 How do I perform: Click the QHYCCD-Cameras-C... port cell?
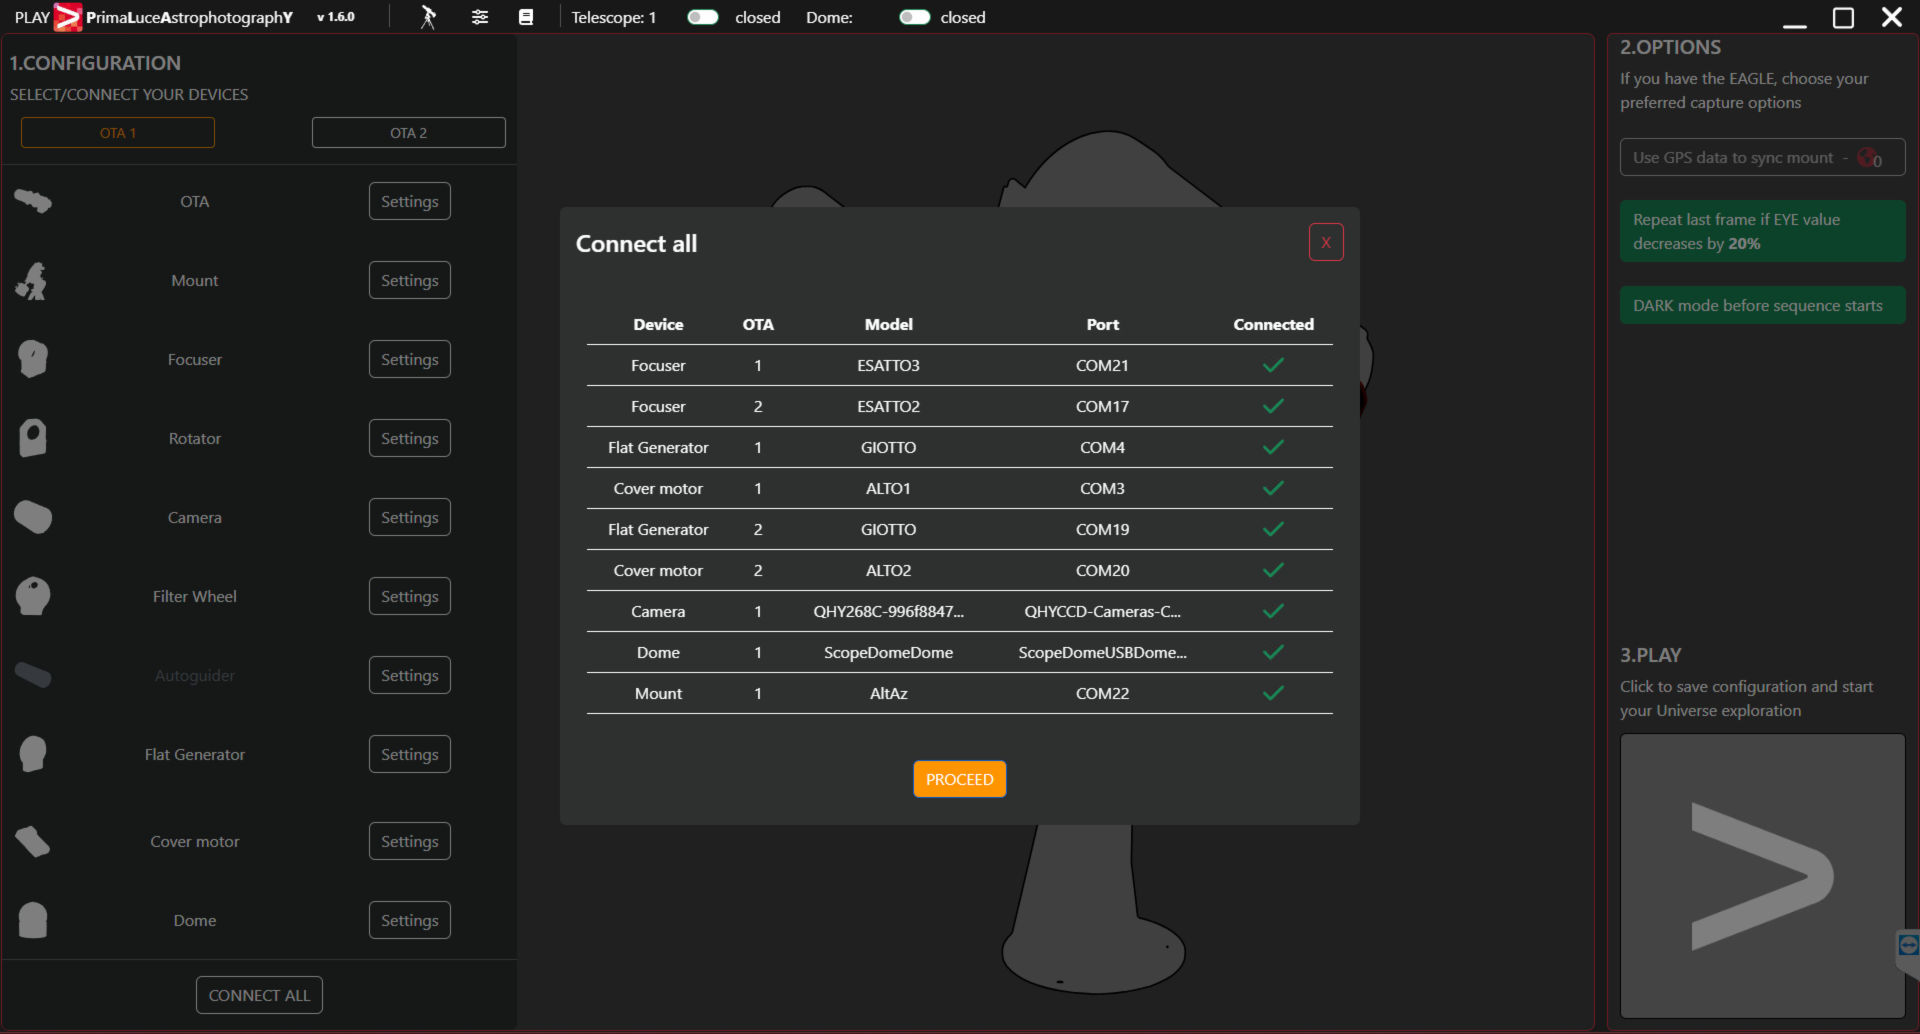pyautogui.click(x=1102, y=611)
